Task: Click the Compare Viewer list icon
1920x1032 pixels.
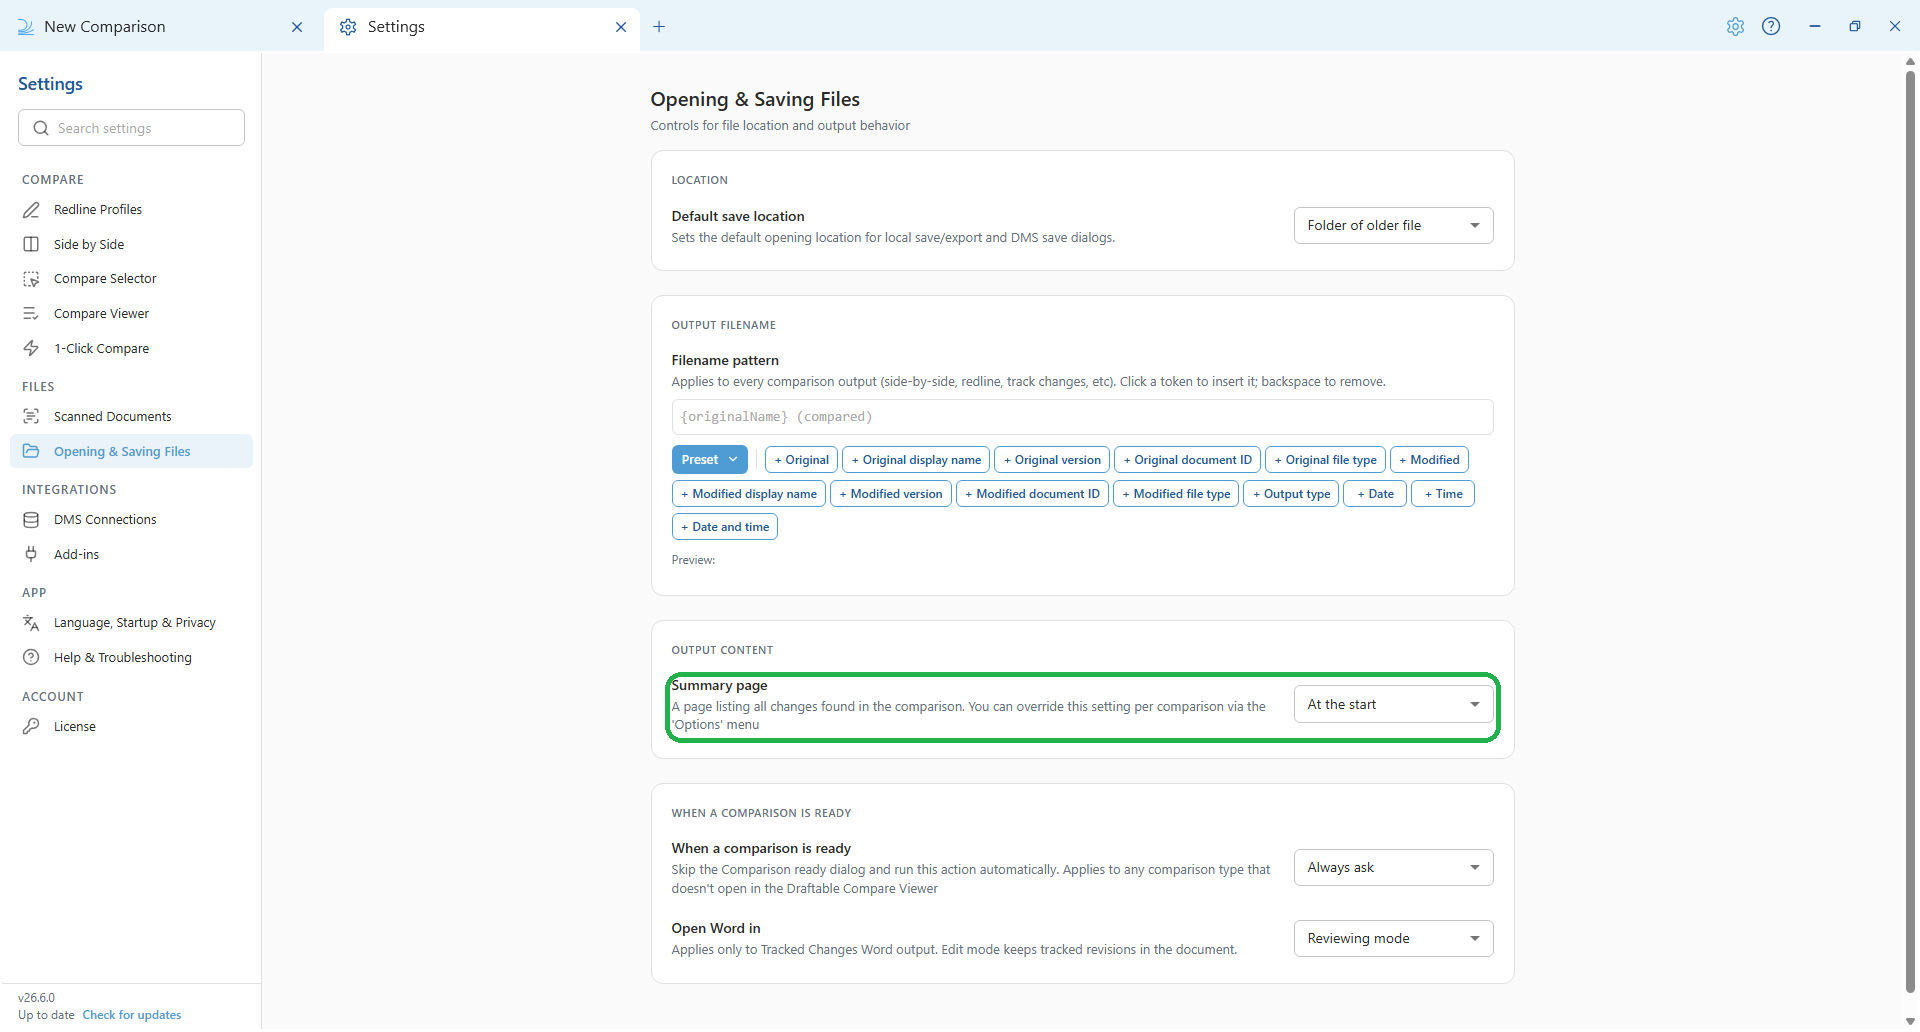Action: [31, 314]
